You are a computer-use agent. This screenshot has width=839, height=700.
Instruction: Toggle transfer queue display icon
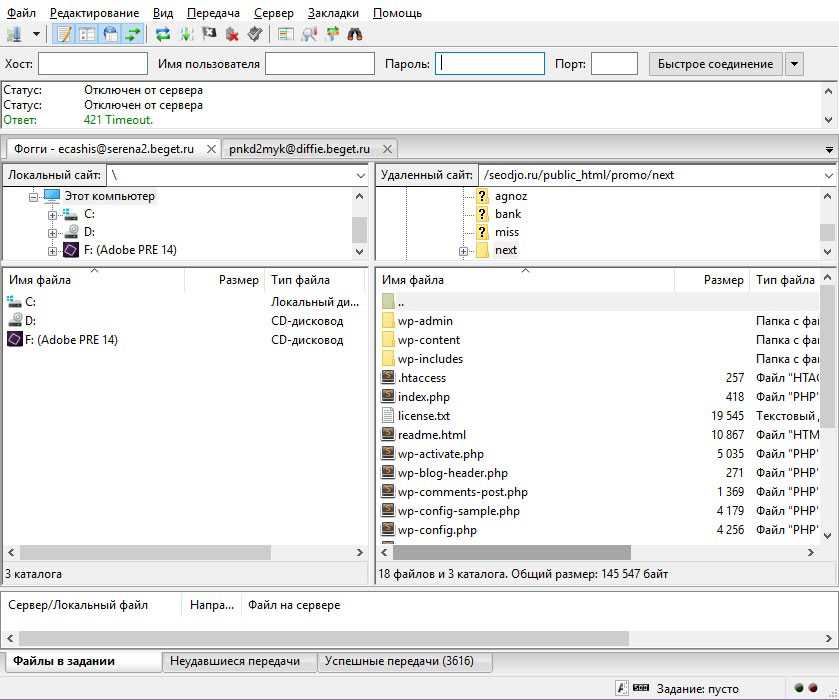pyautogui.click(x=132, y=34)
